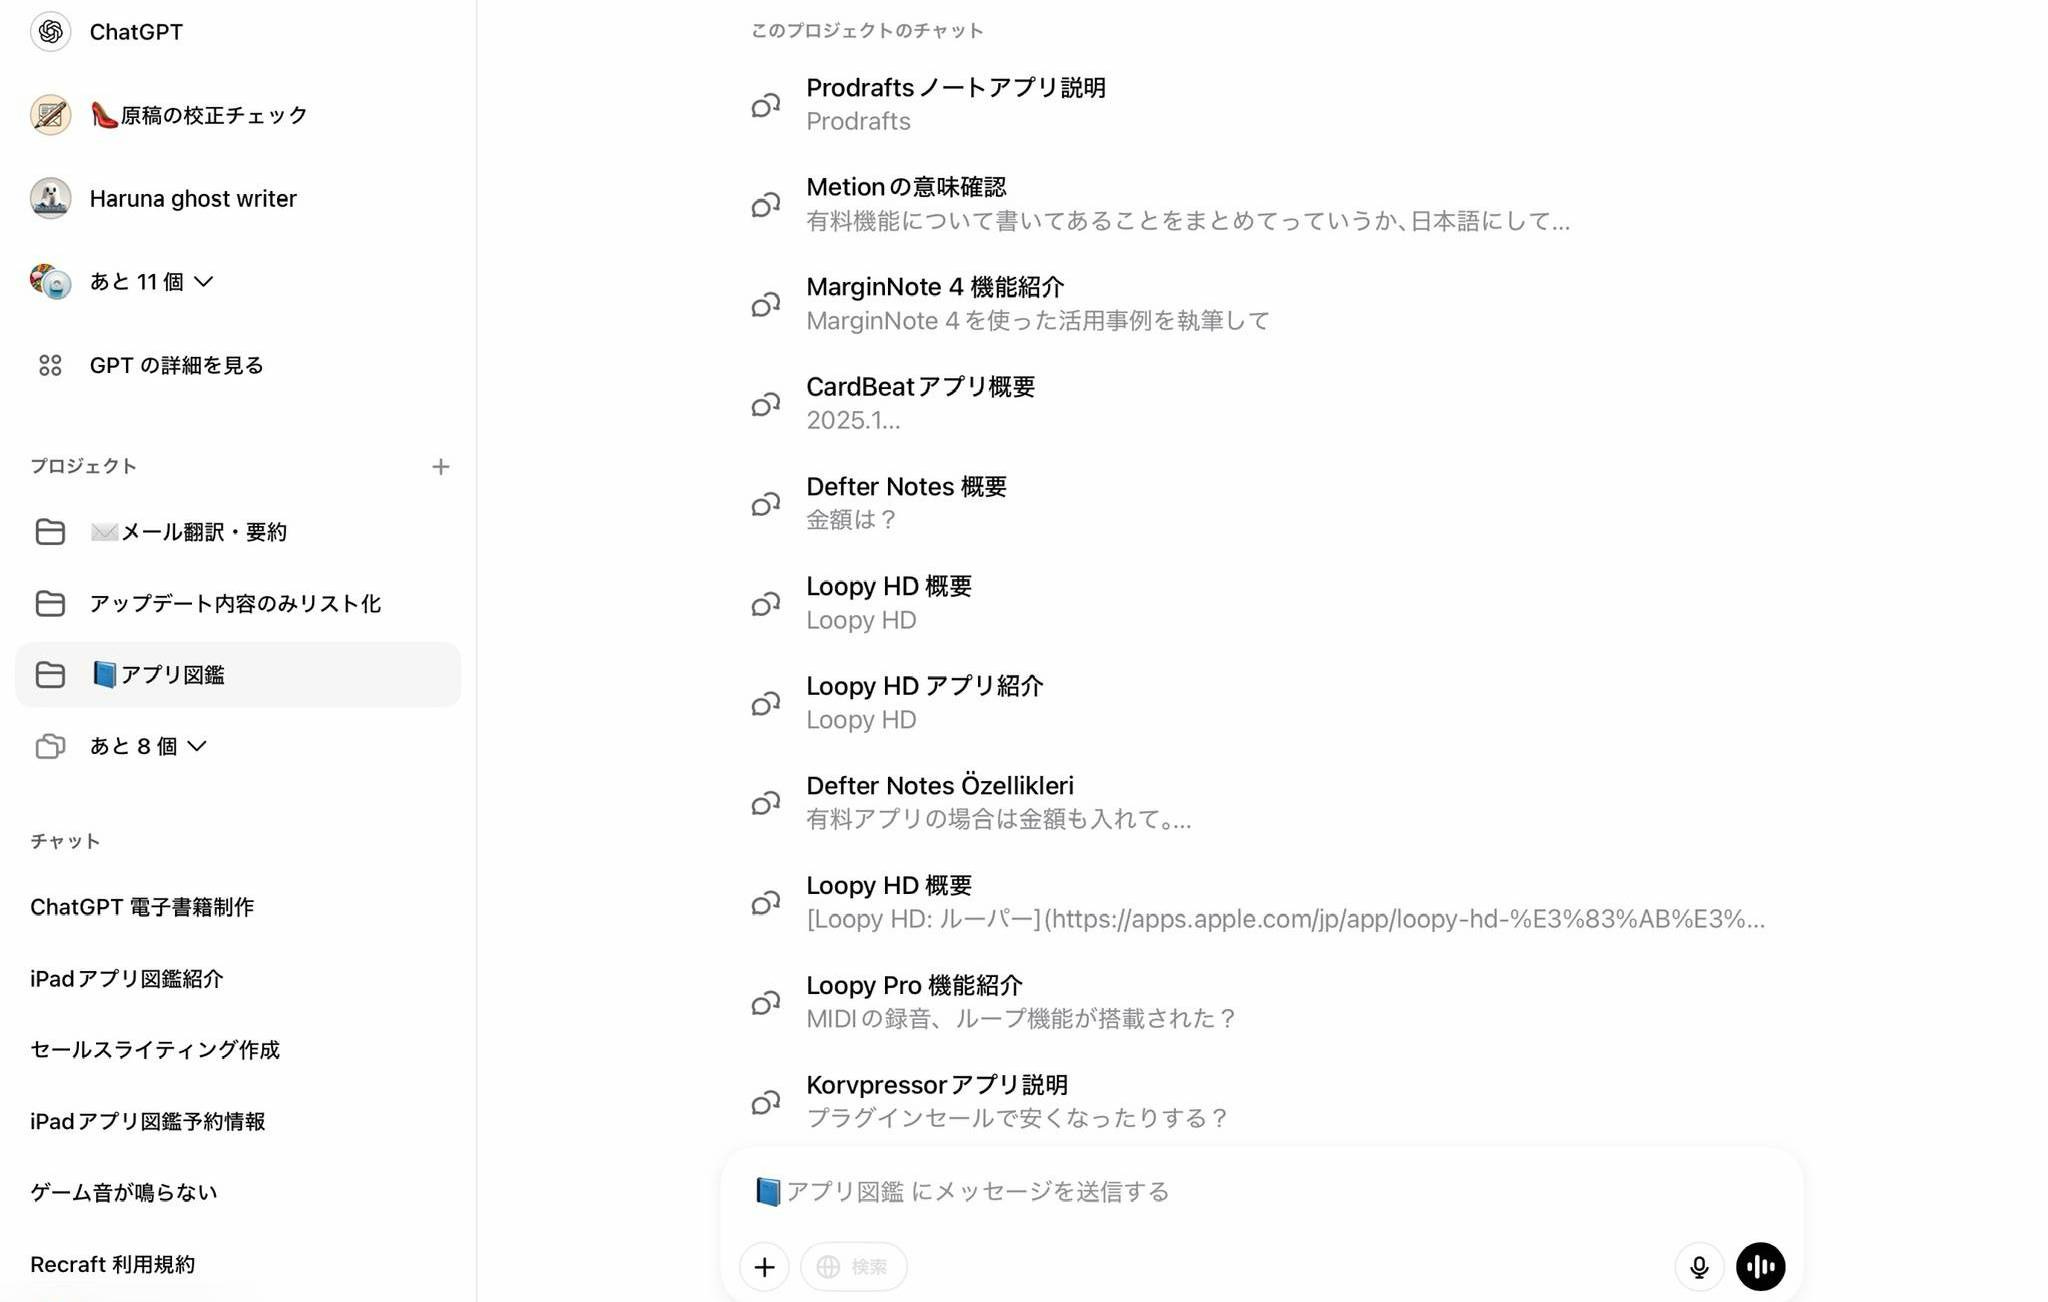Select the アプリ図鑑 project

[x=238, y=675]
